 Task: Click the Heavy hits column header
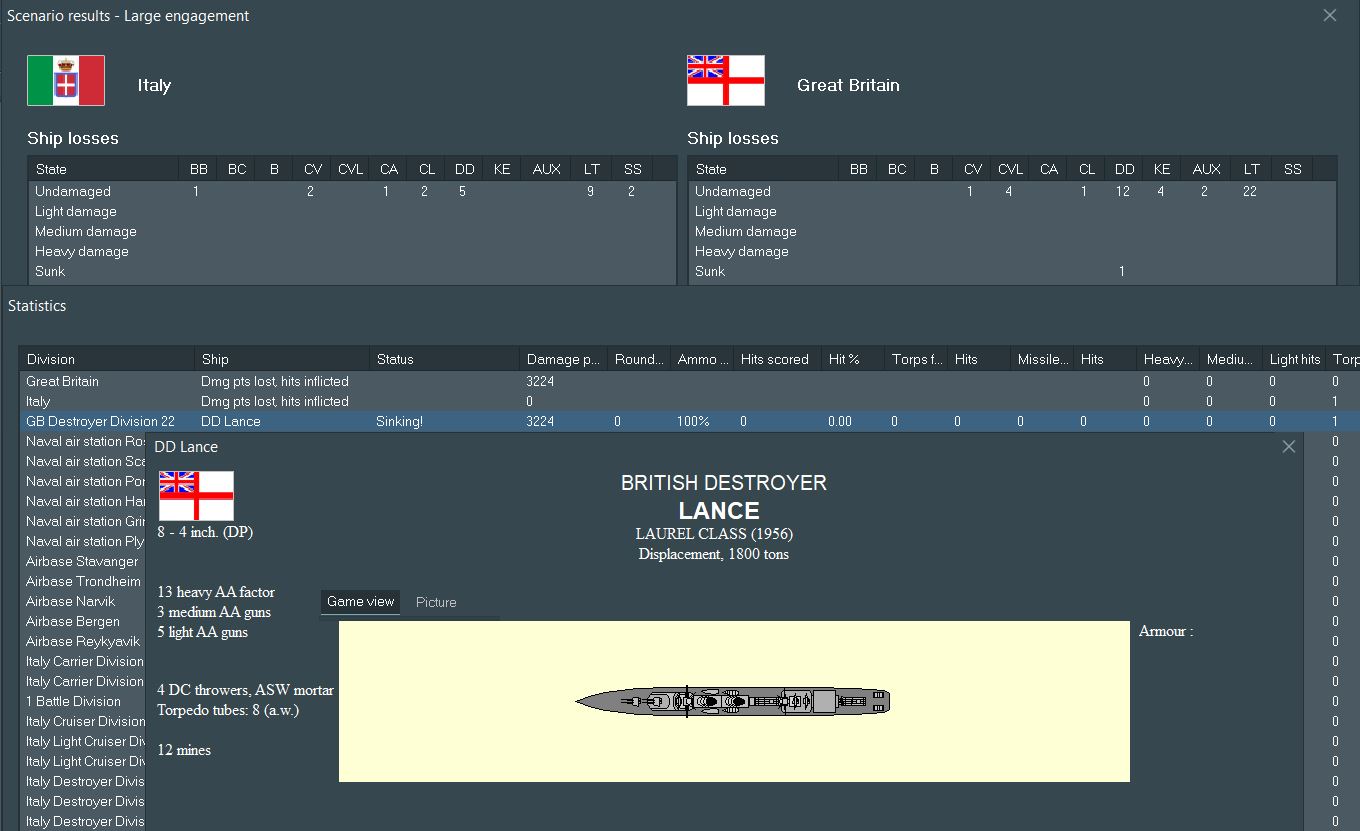1167,359
